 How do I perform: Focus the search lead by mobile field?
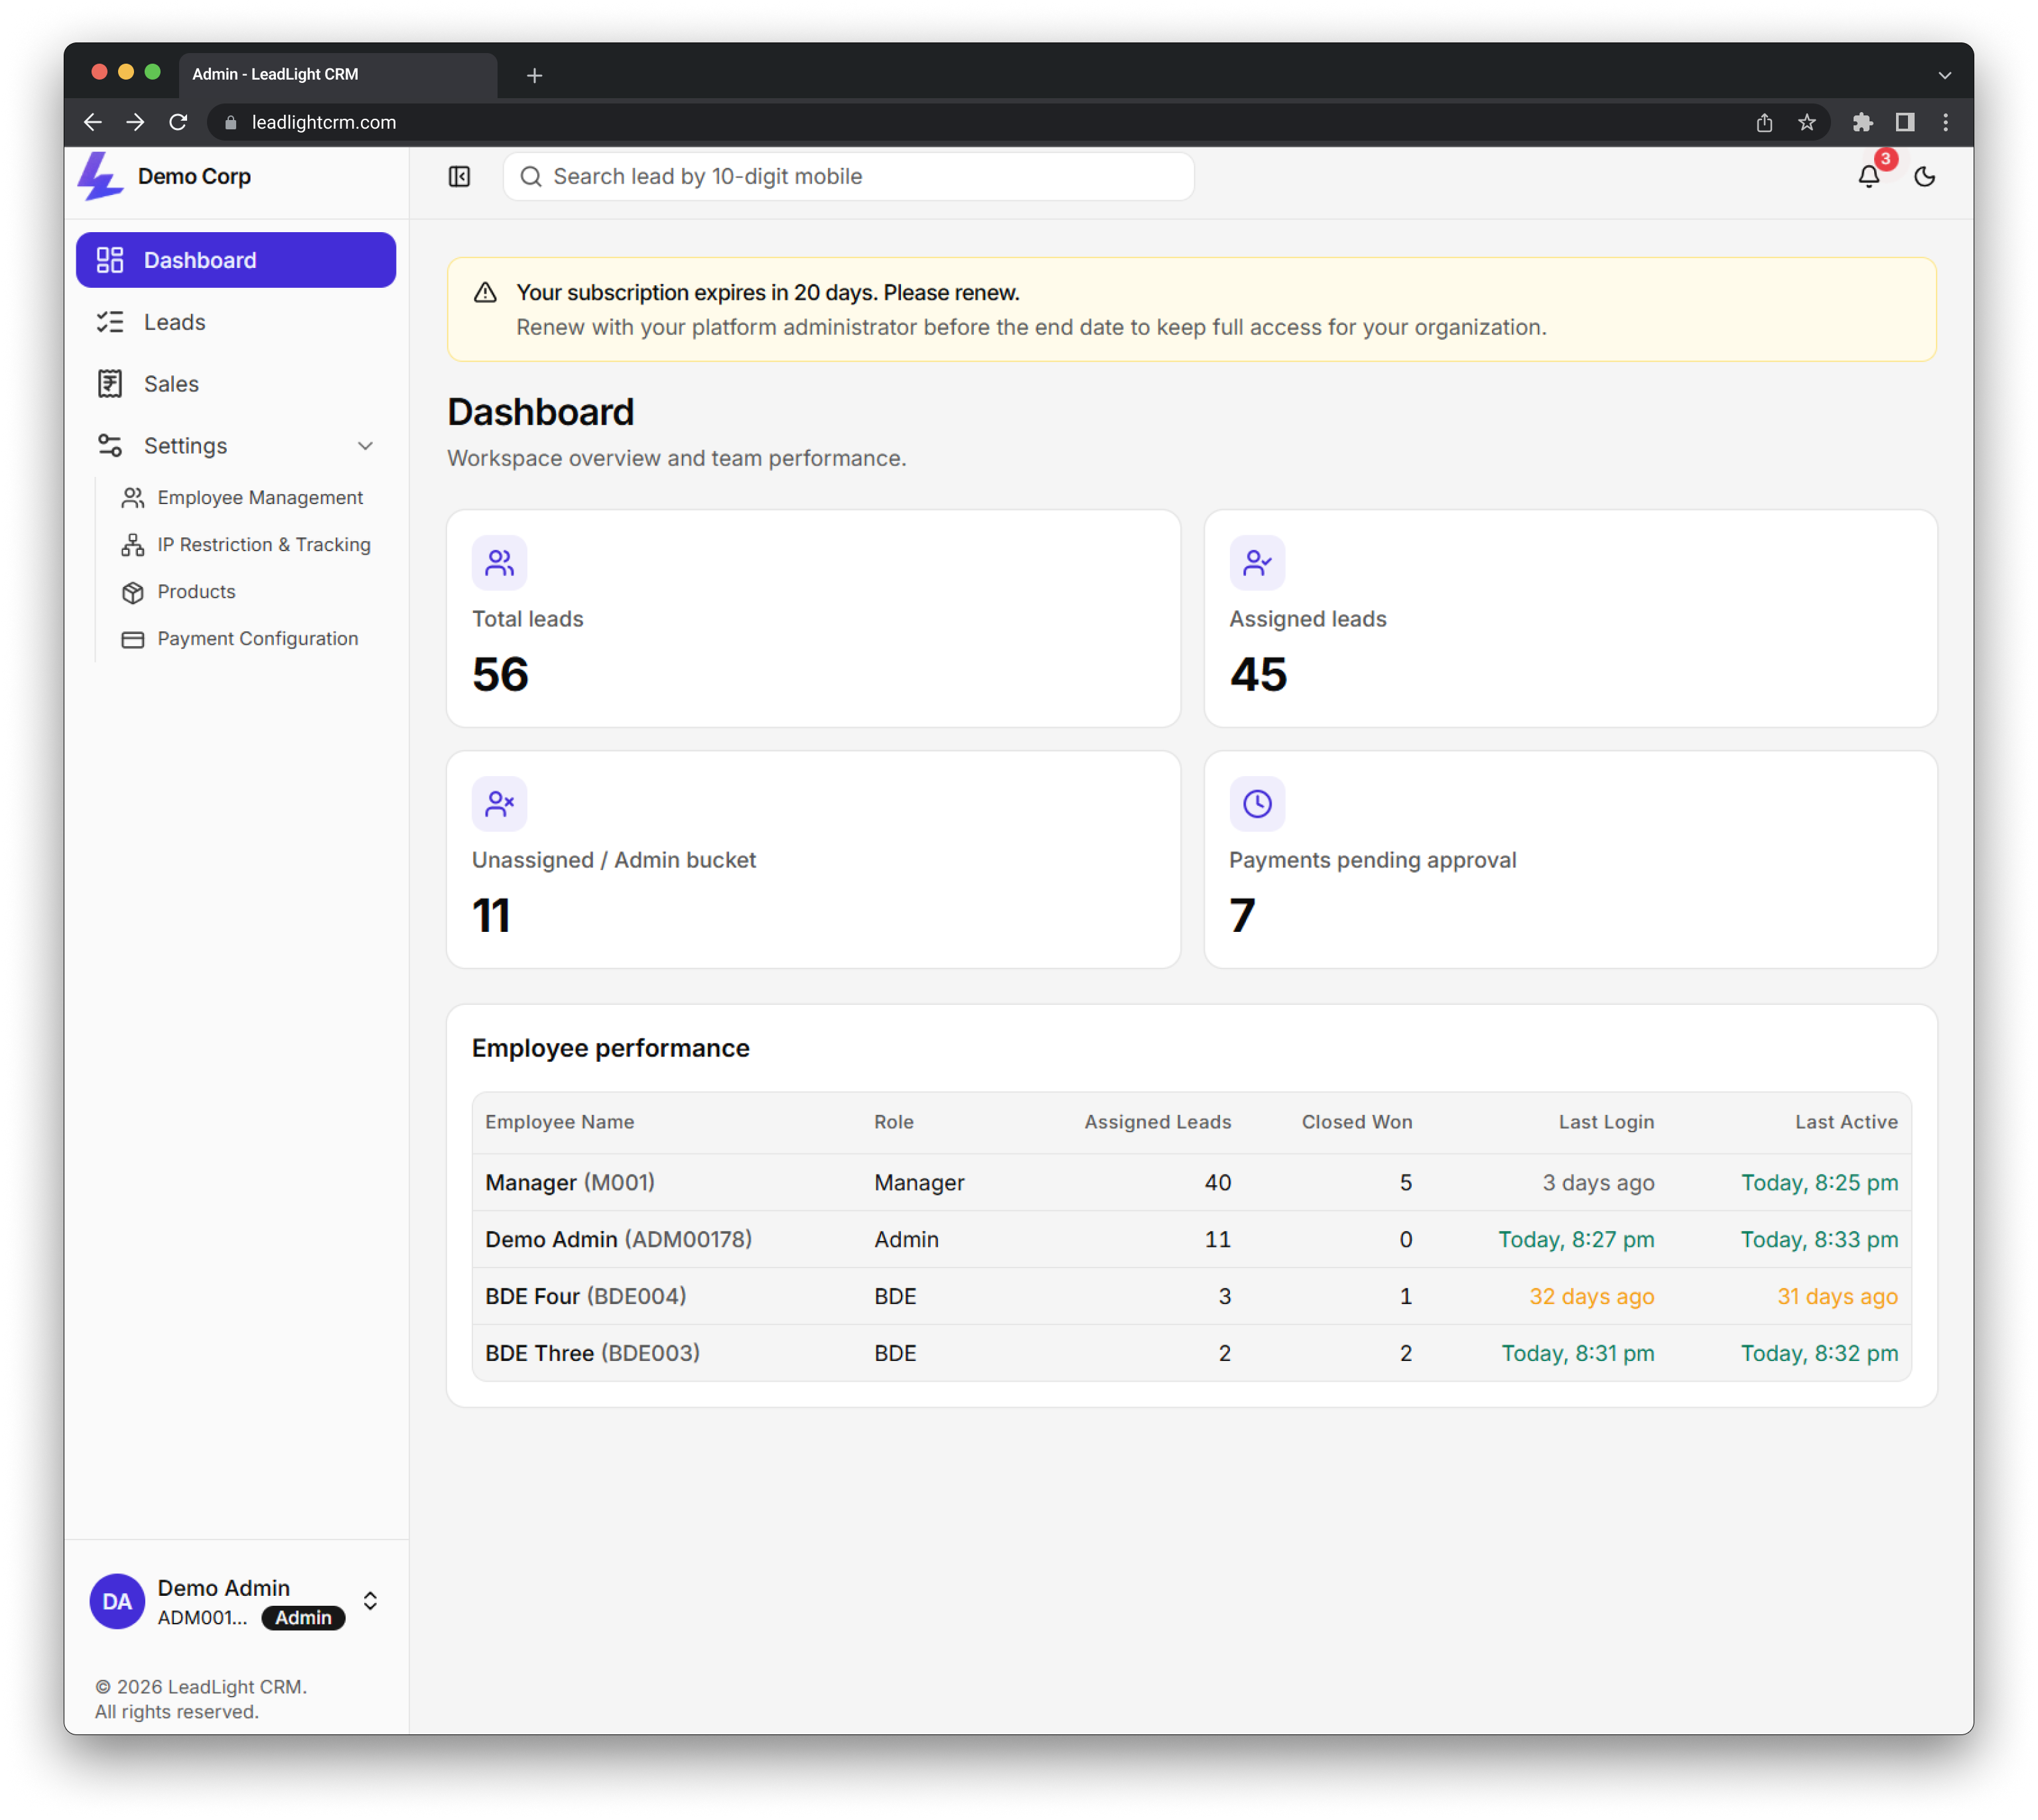pos(848,177)
